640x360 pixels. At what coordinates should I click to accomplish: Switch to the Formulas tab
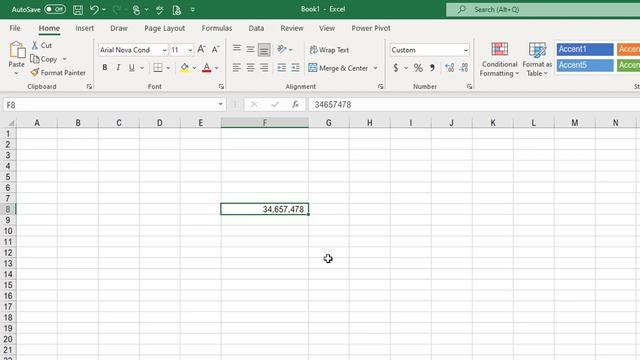(217, 28)
